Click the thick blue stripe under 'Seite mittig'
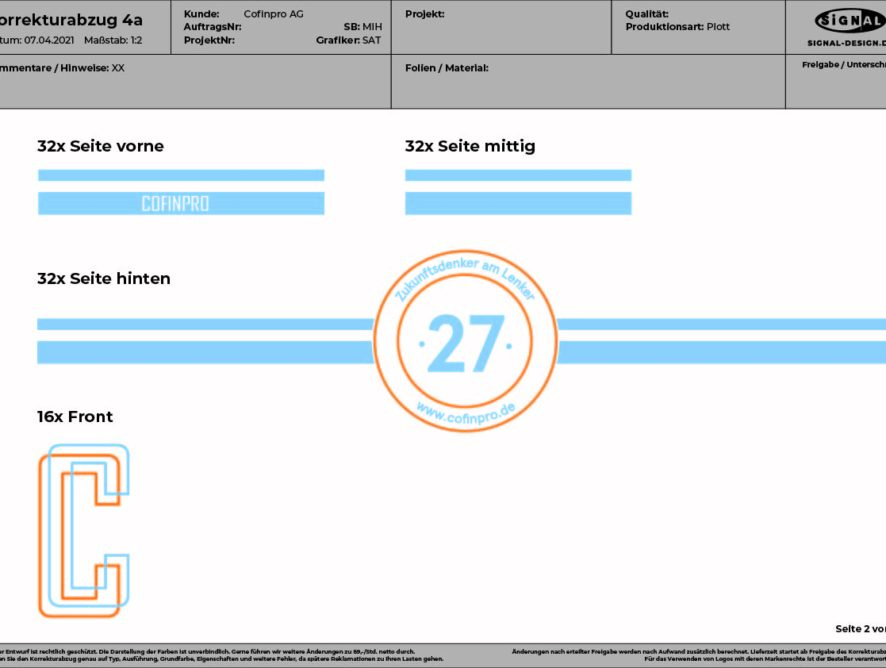886x668 pixels. [x=518, y=203]
